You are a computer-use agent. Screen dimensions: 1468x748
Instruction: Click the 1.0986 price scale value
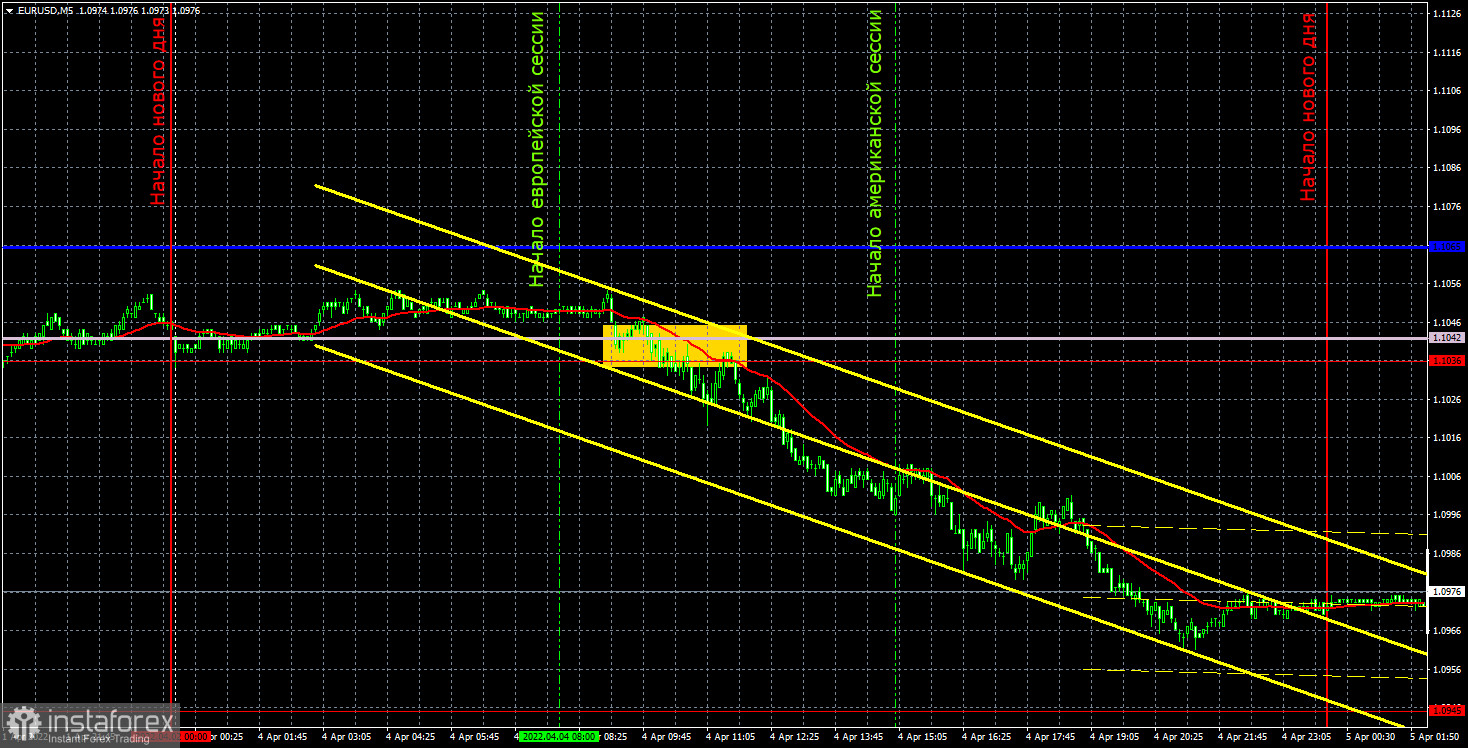pos(1447,553)
